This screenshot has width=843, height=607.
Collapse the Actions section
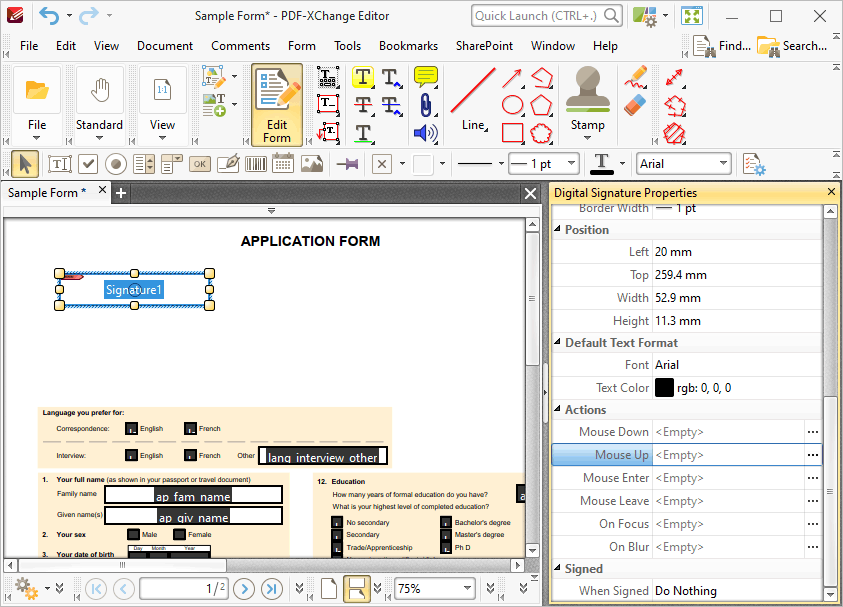click(x=558, y=409)
